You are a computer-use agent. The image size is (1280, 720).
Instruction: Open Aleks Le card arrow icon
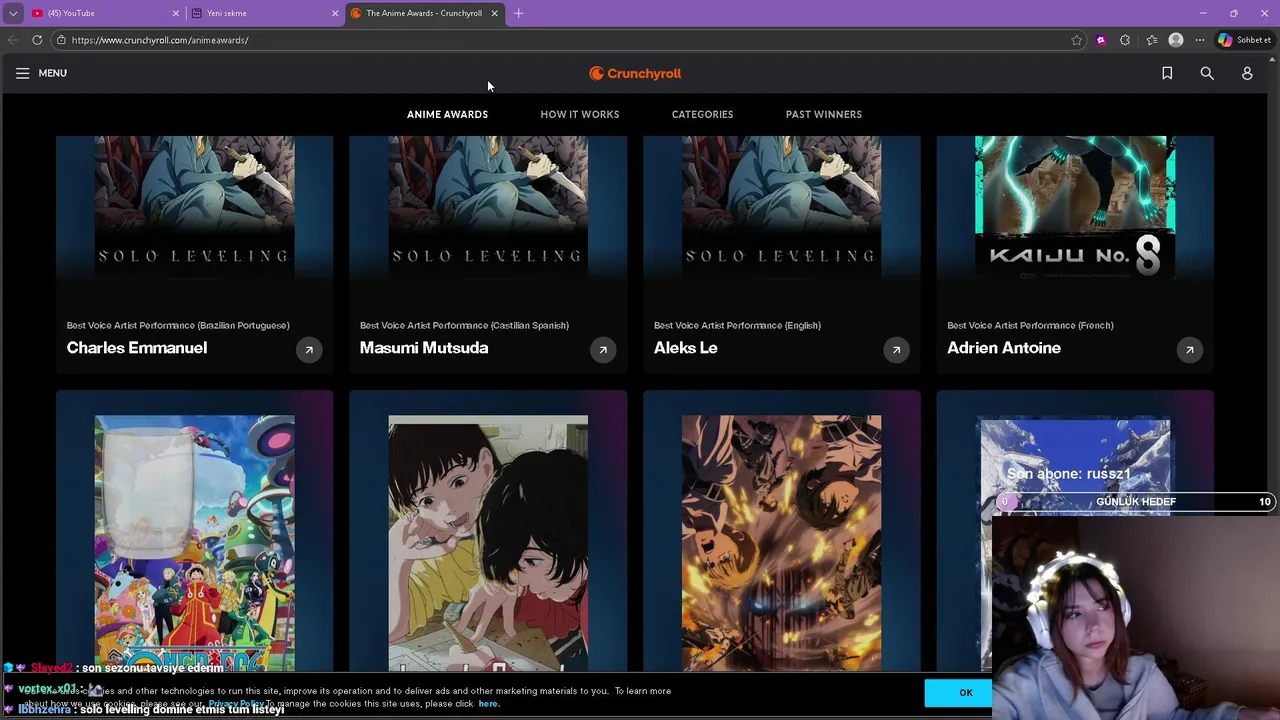pyautogui.click(x=896, y=350)
